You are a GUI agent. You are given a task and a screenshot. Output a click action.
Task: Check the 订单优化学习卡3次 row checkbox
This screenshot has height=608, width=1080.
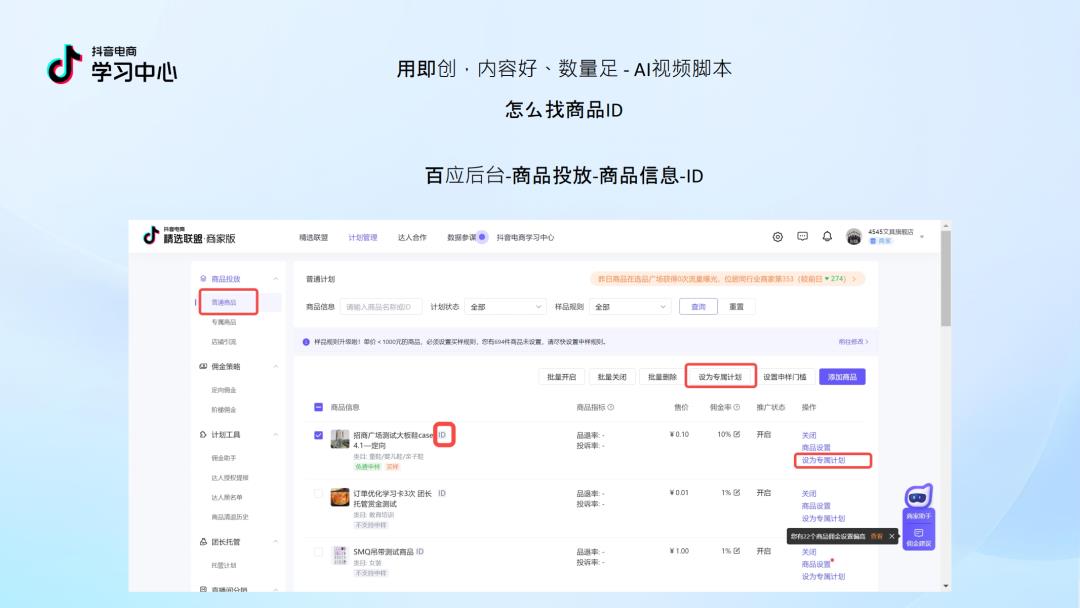[x=318, y=494]
